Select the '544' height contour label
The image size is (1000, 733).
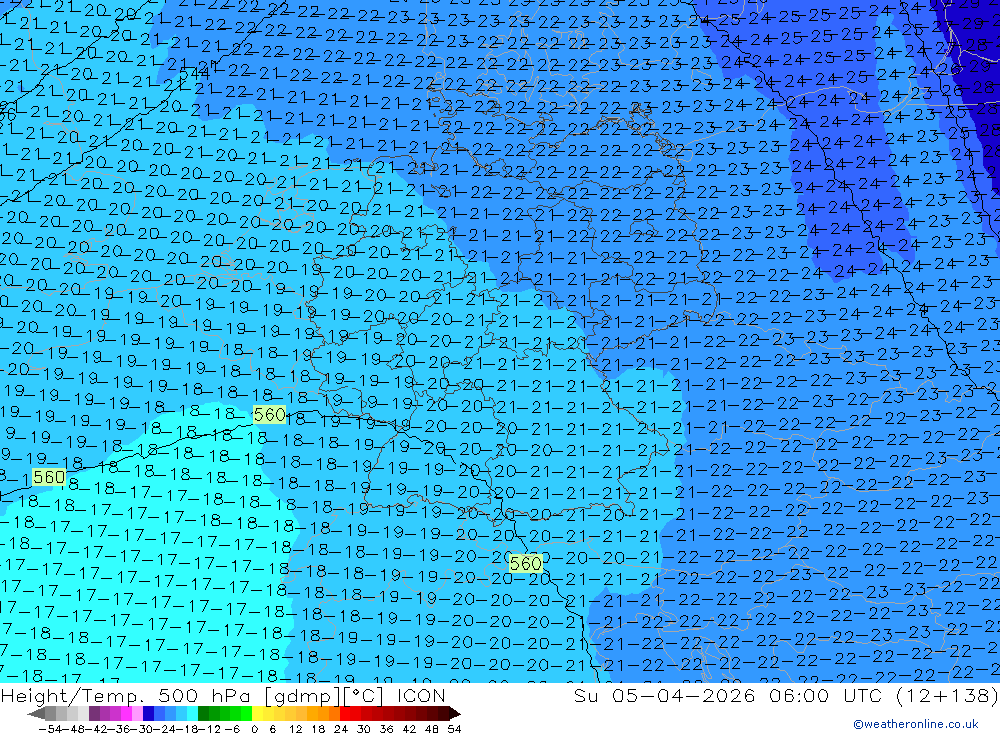point(194,74)
